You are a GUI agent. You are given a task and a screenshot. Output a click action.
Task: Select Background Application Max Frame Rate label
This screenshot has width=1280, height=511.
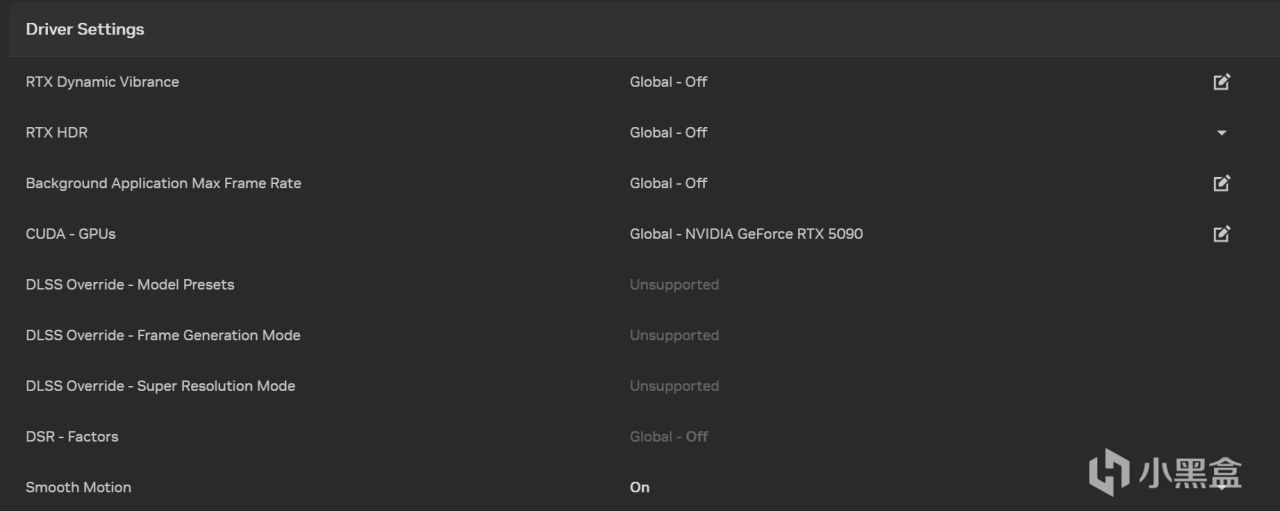click(x=163, y=183)
